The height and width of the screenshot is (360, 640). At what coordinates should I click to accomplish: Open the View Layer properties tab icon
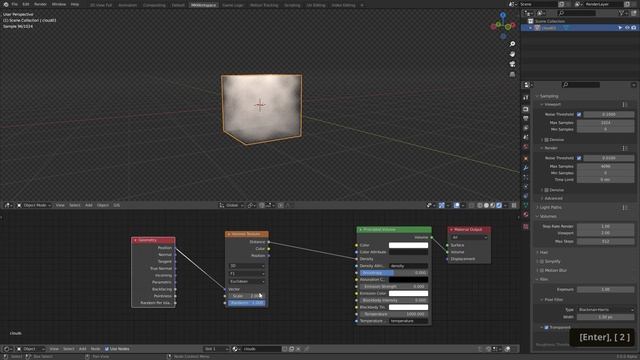[x=526, y=128]
